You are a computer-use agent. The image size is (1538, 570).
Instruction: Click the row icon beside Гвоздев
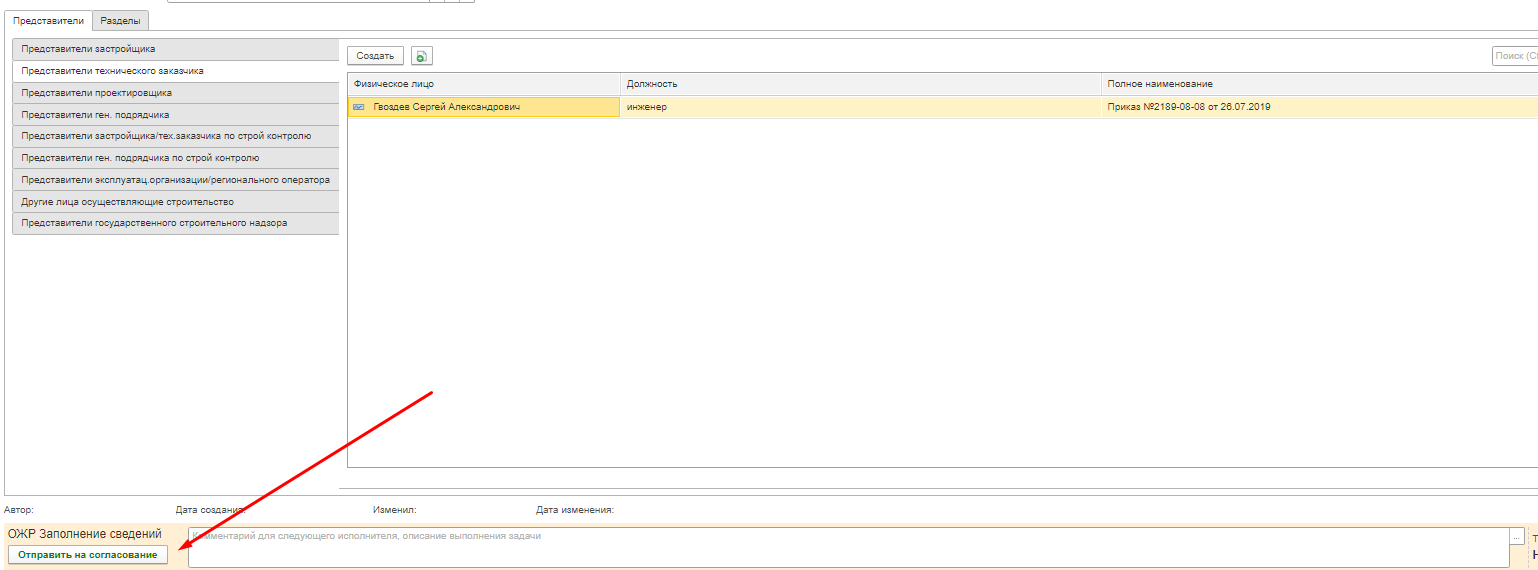point(359,107)
